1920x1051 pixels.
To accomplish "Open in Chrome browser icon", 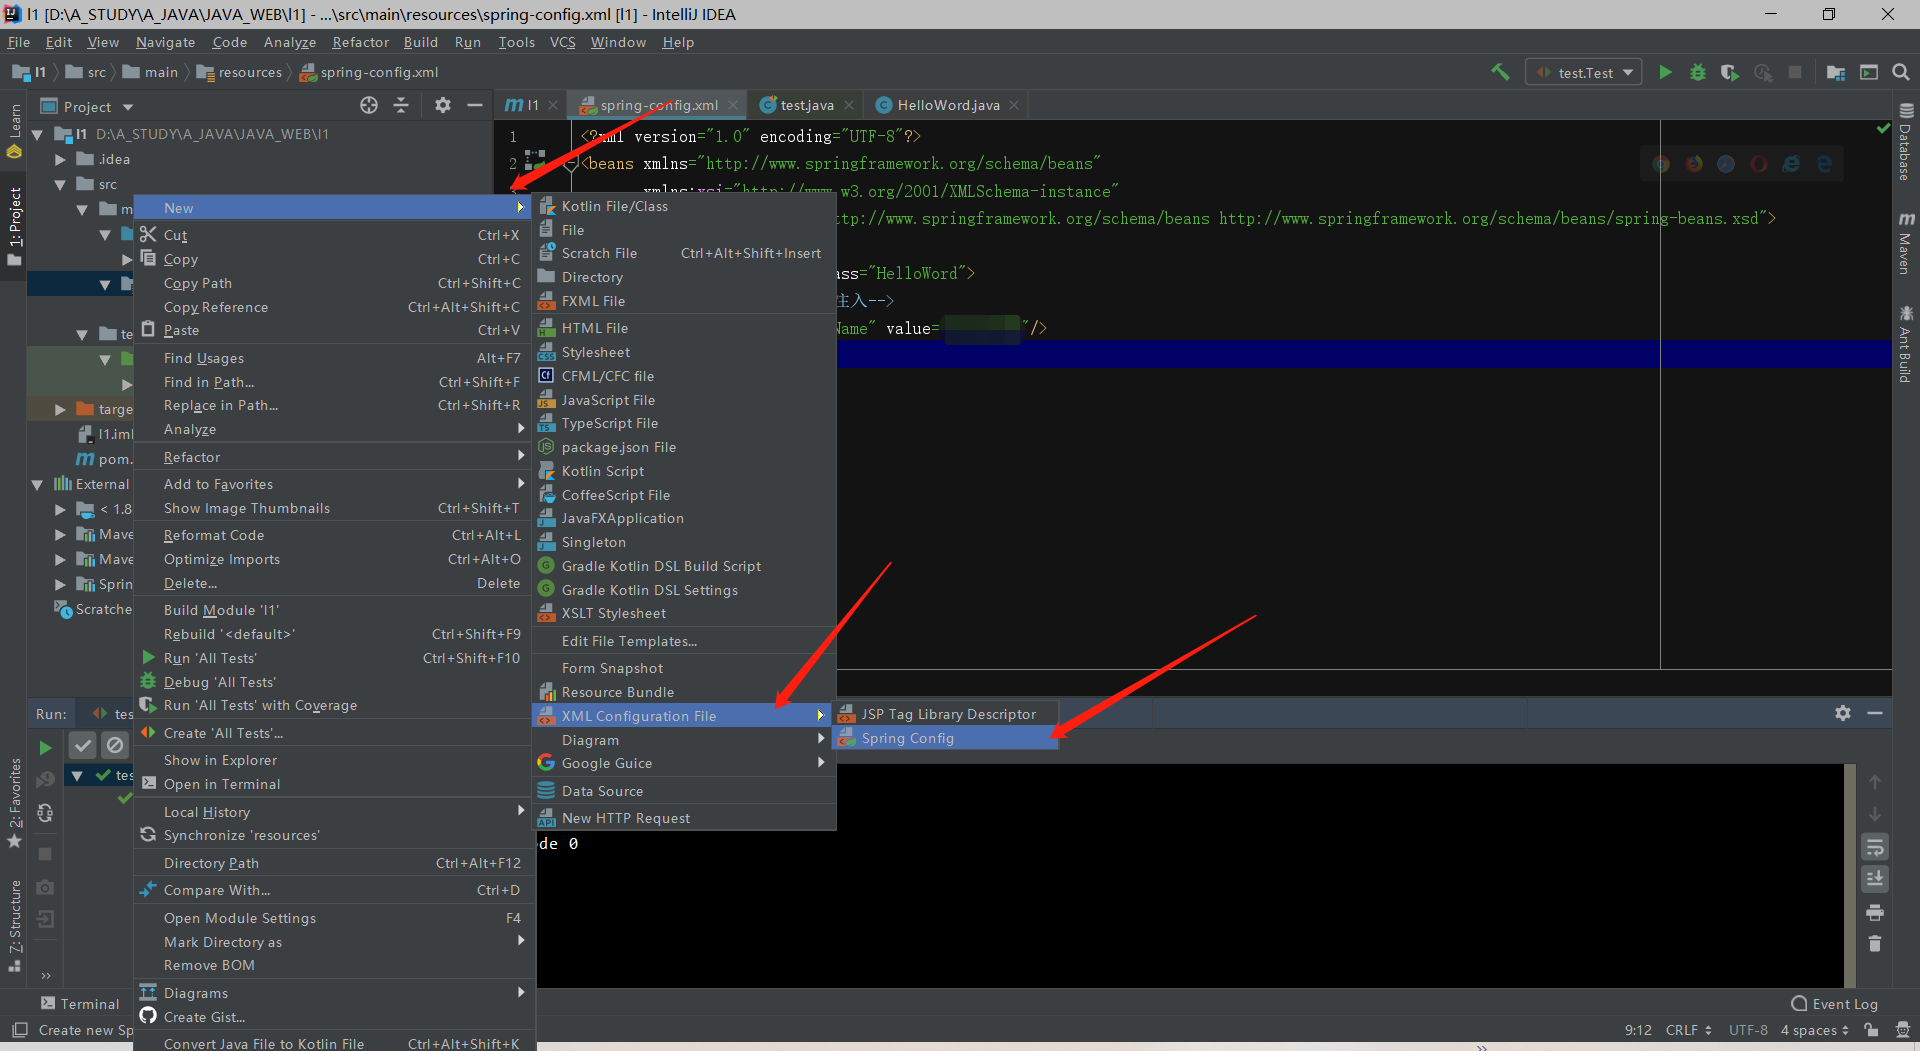I will click(1661, 164).
